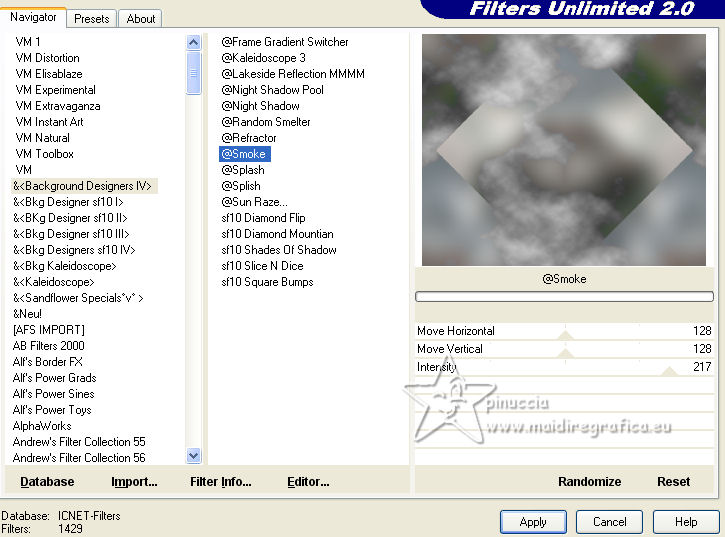Choose sf10 Slice N Dice filter
Image resolution: width=725 pixels, height=537 pixels.
click(263, 266)
